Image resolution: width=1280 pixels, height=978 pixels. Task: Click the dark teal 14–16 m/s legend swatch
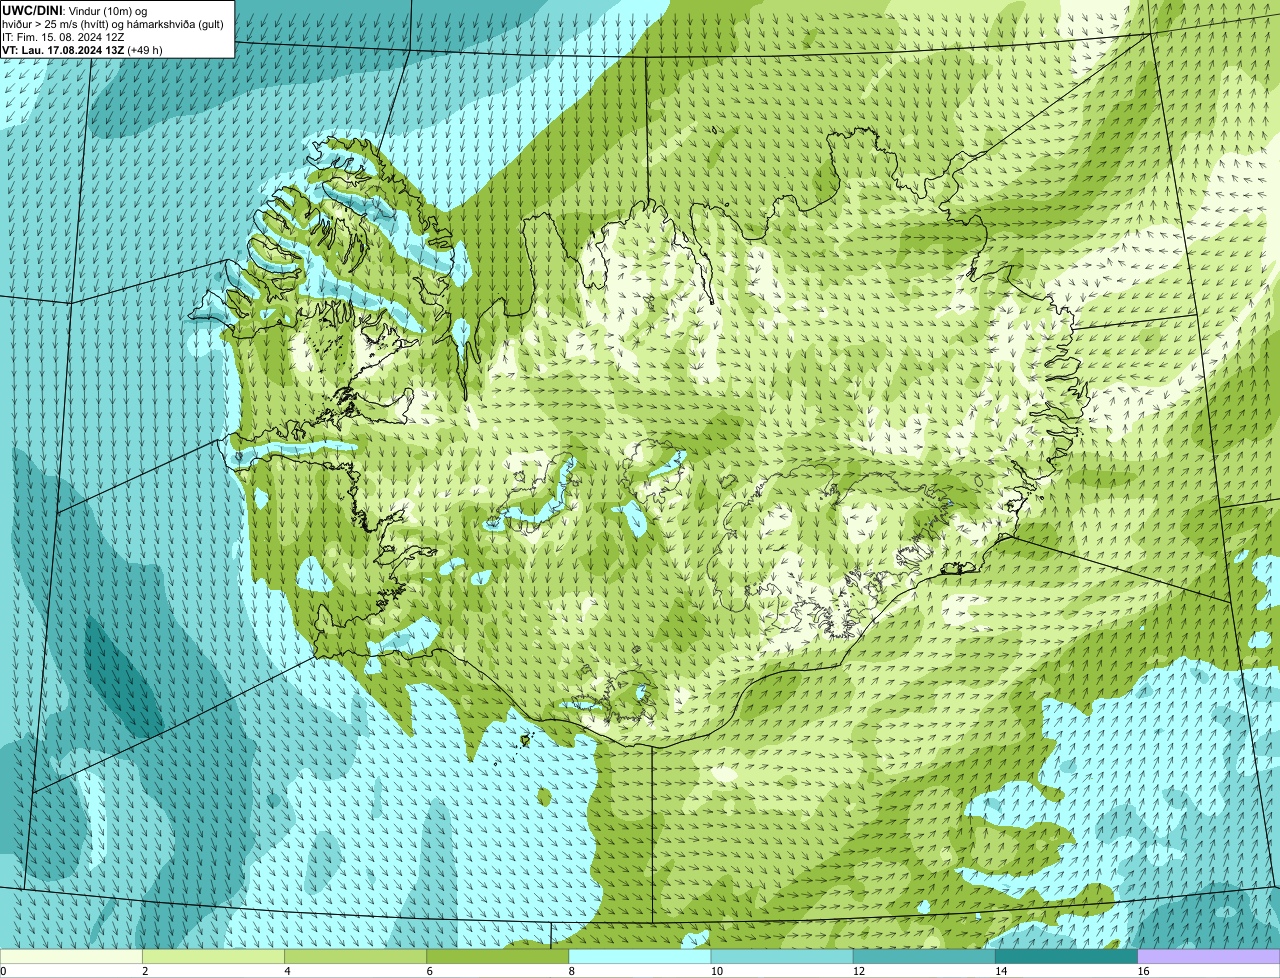pos(1067,956)
